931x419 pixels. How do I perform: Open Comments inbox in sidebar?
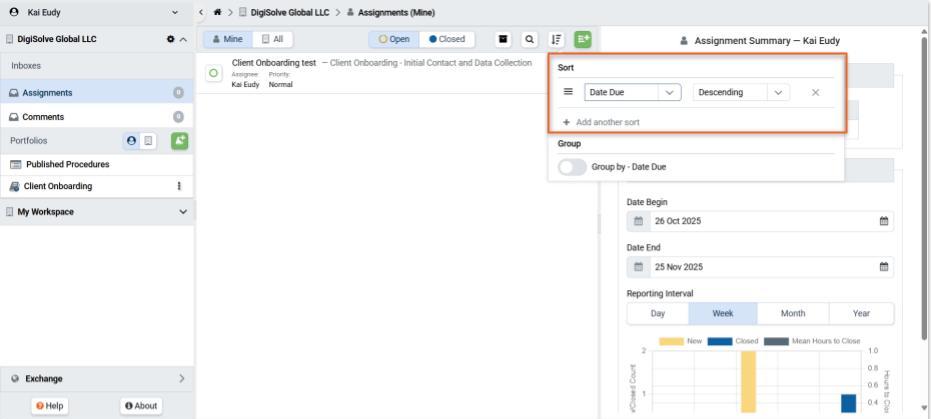coord(43,117)
